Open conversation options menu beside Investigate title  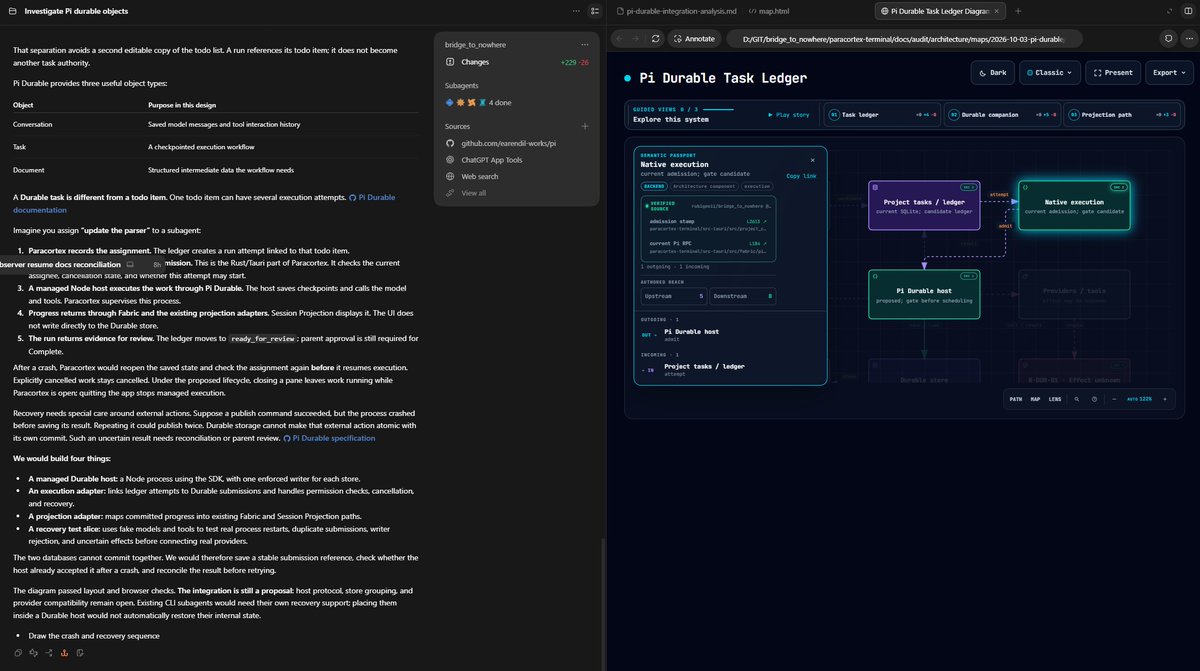tap(574, 10)
